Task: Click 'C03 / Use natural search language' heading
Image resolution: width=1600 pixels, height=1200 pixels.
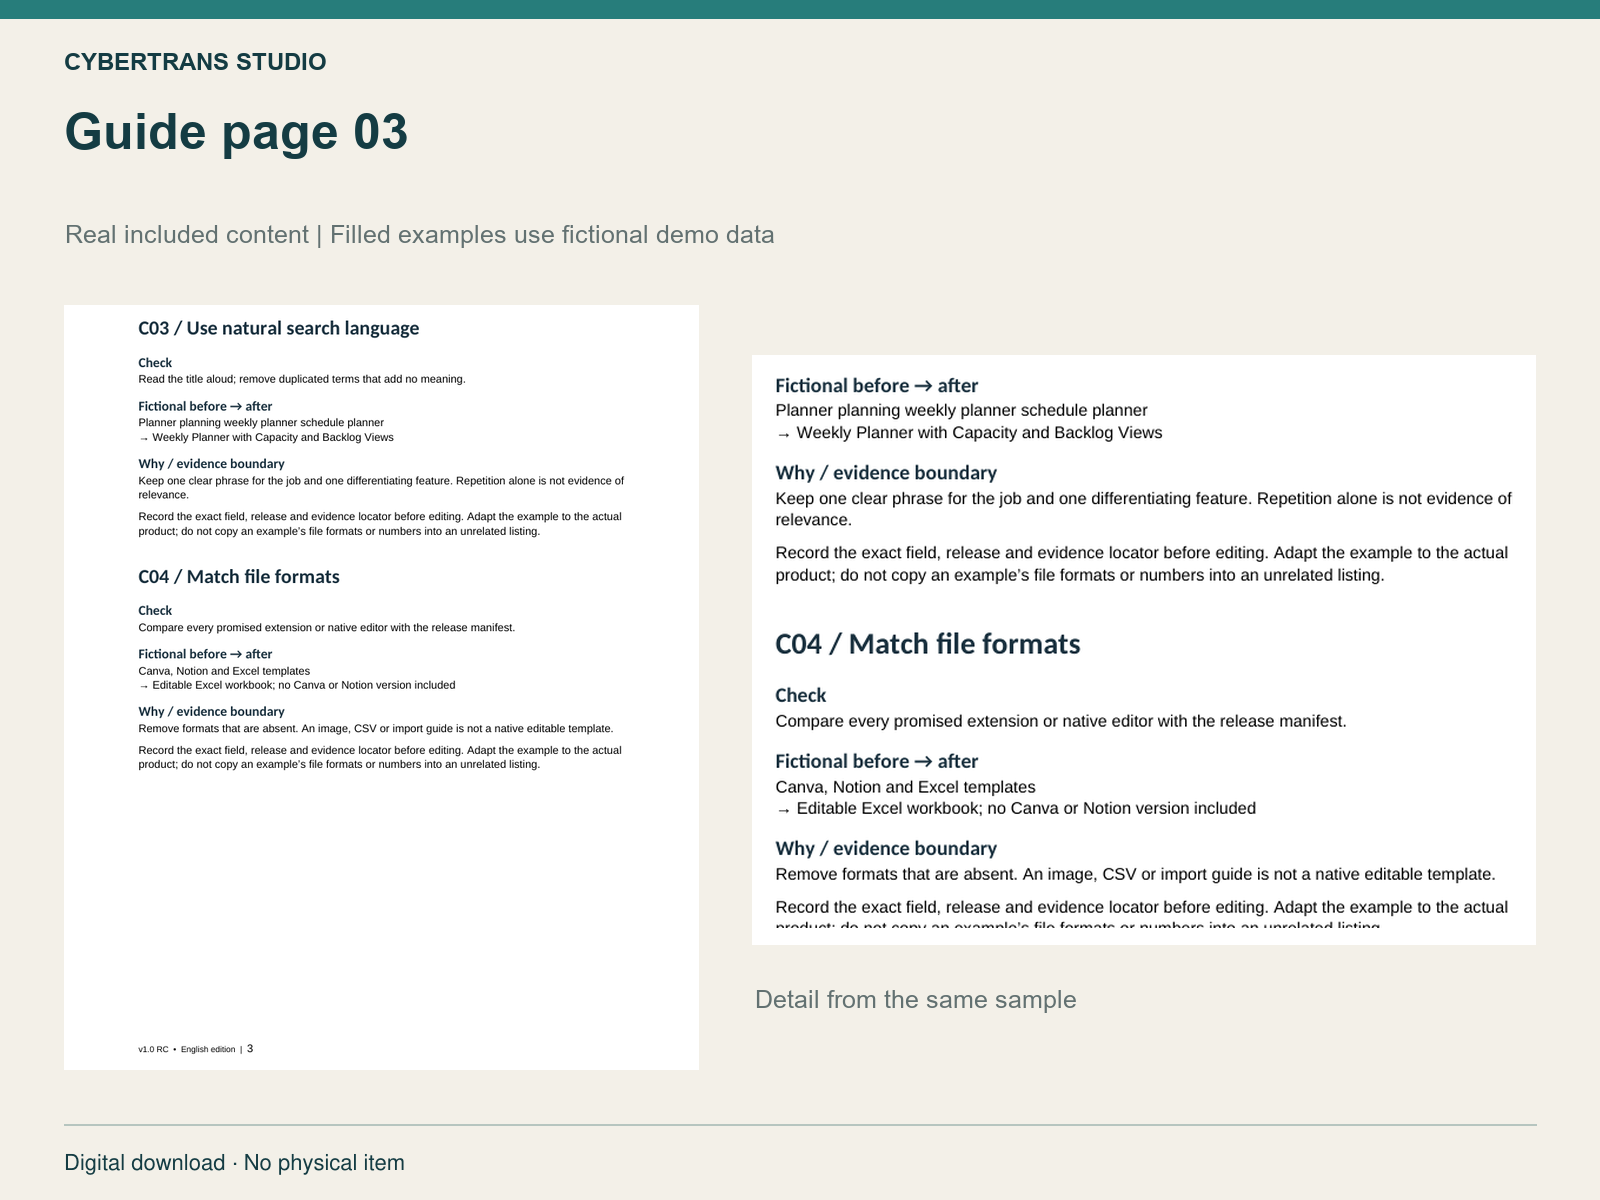Action: 279,328
